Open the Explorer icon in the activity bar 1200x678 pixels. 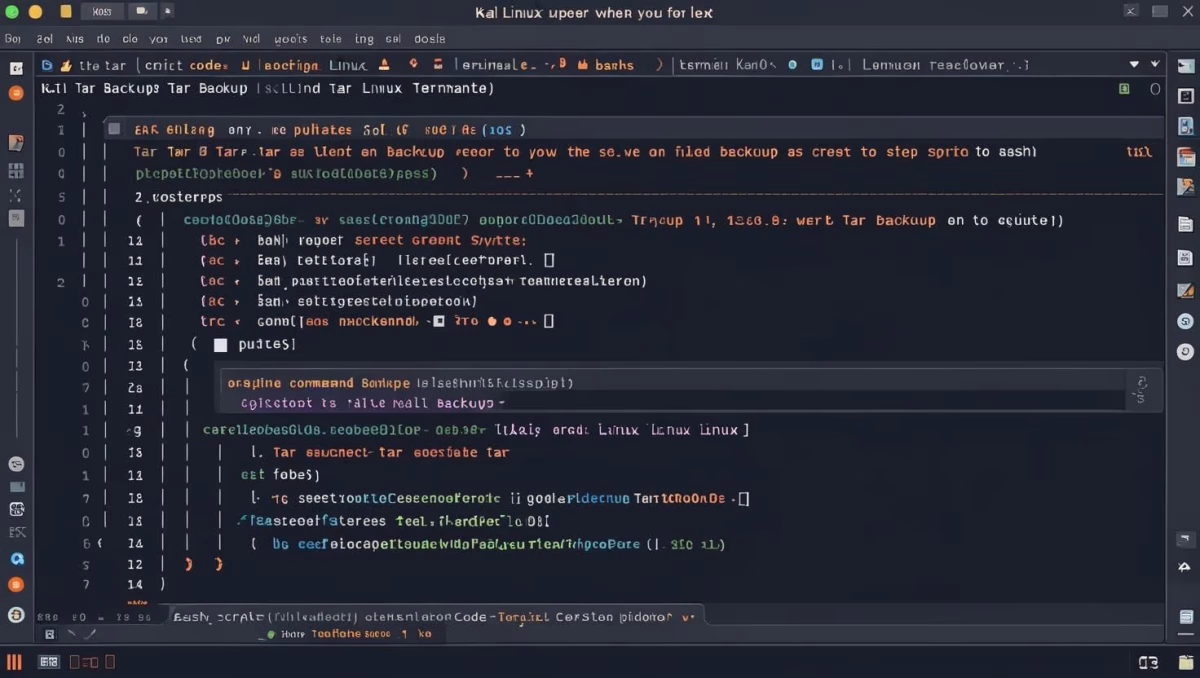click(15, 68)
